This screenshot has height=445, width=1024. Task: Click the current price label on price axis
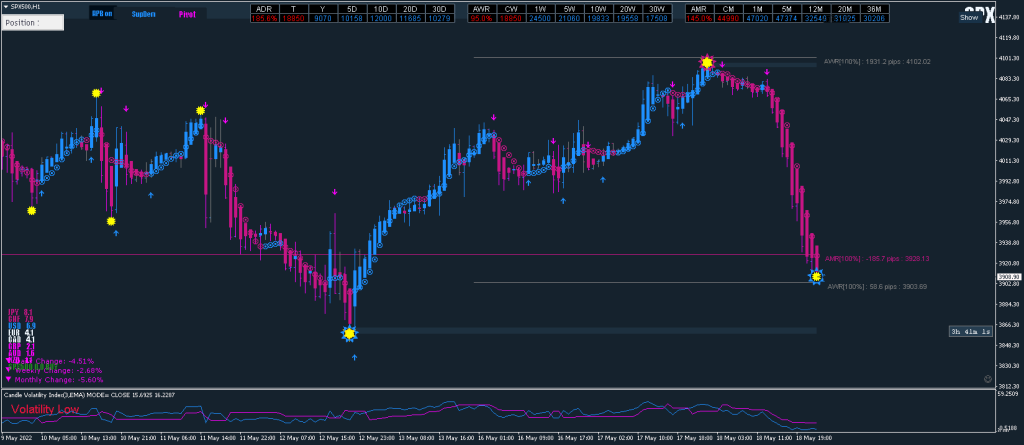[x=1008, y=277]
